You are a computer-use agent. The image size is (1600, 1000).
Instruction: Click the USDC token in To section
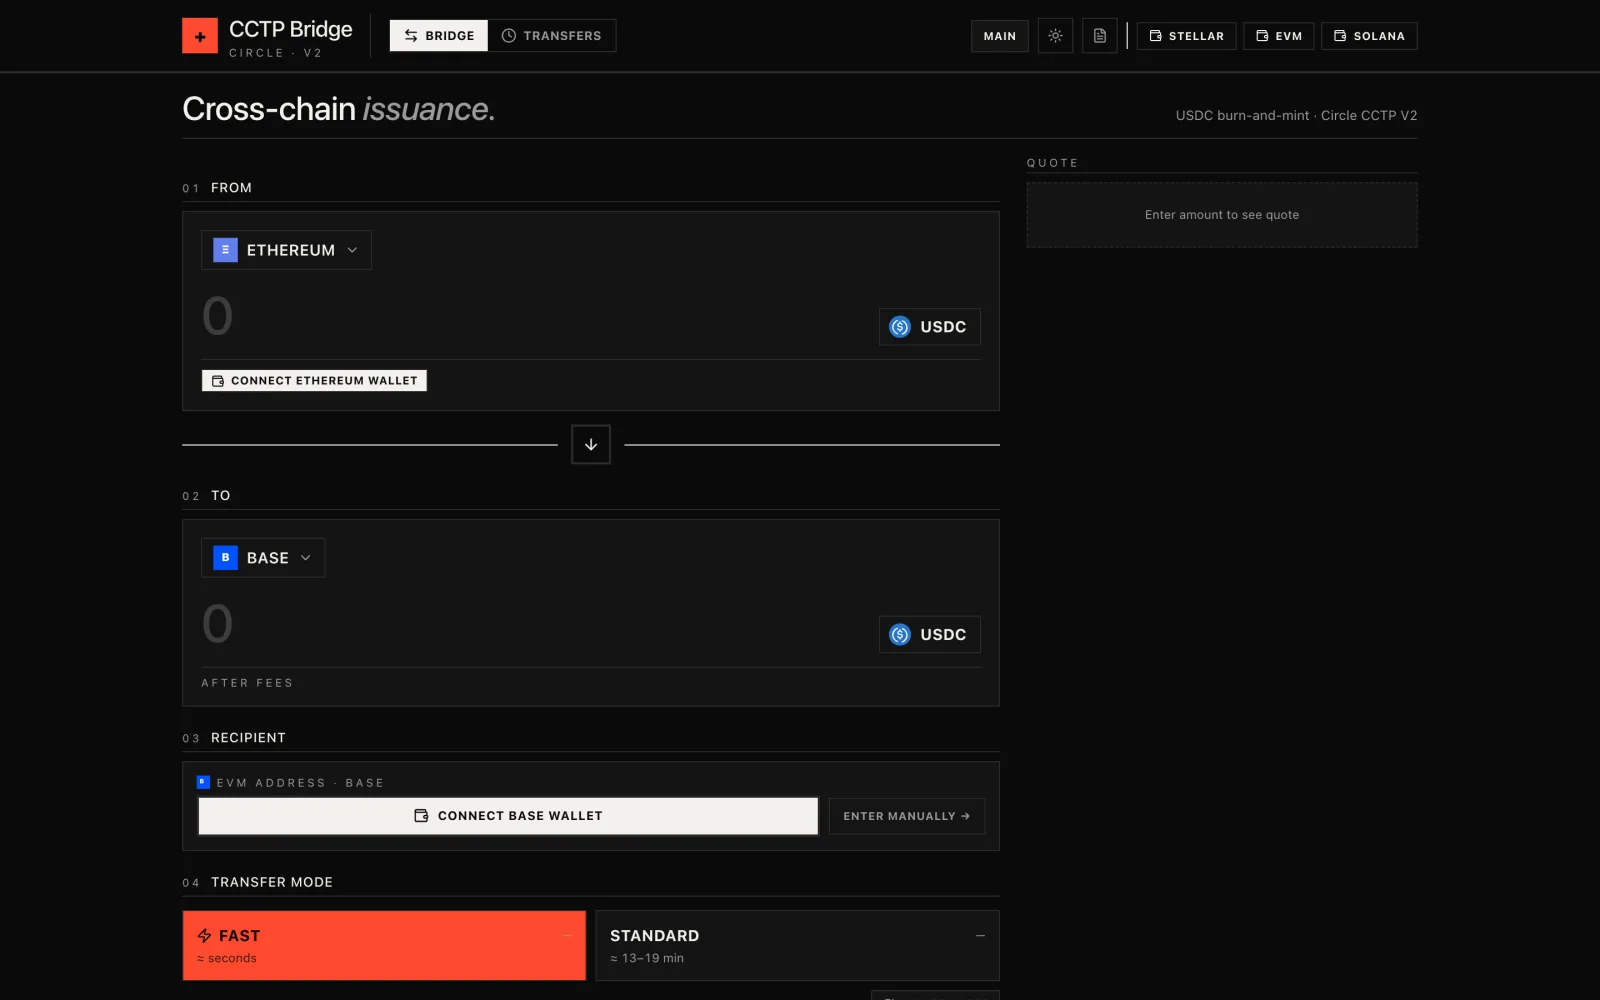(929, 635)
